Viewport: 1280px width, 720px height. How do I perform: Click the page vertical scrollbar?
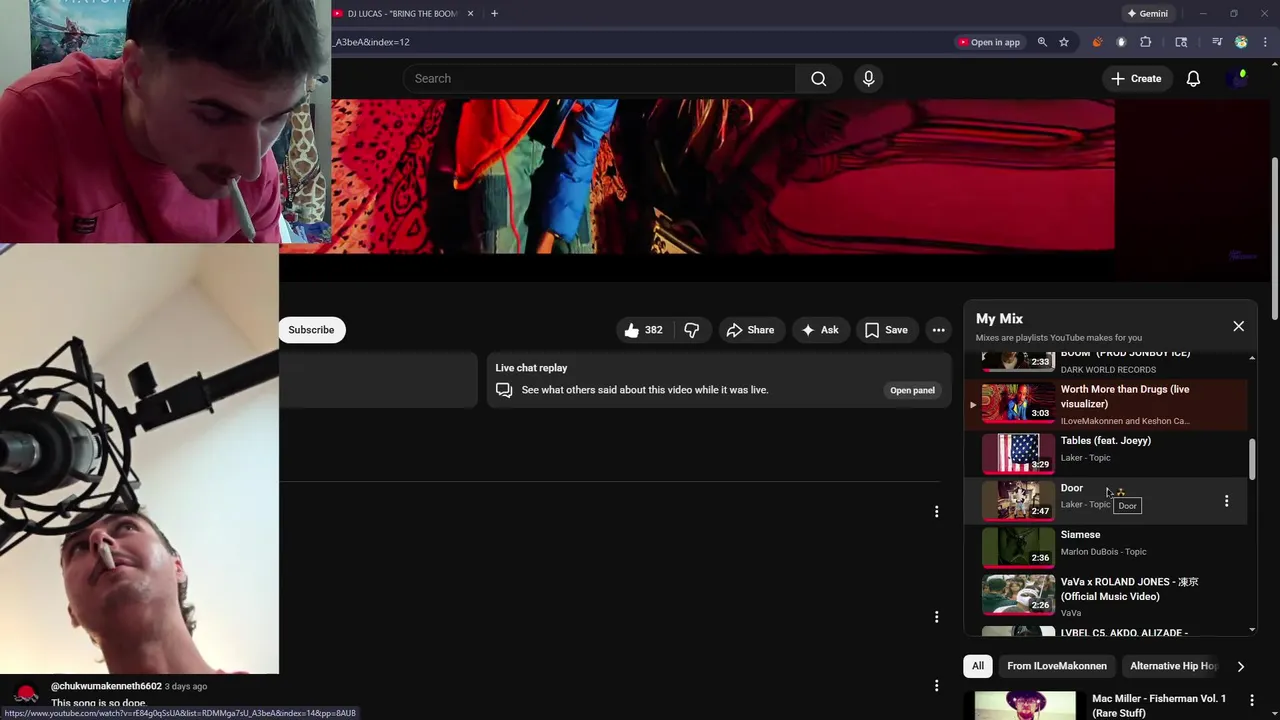1274,240
